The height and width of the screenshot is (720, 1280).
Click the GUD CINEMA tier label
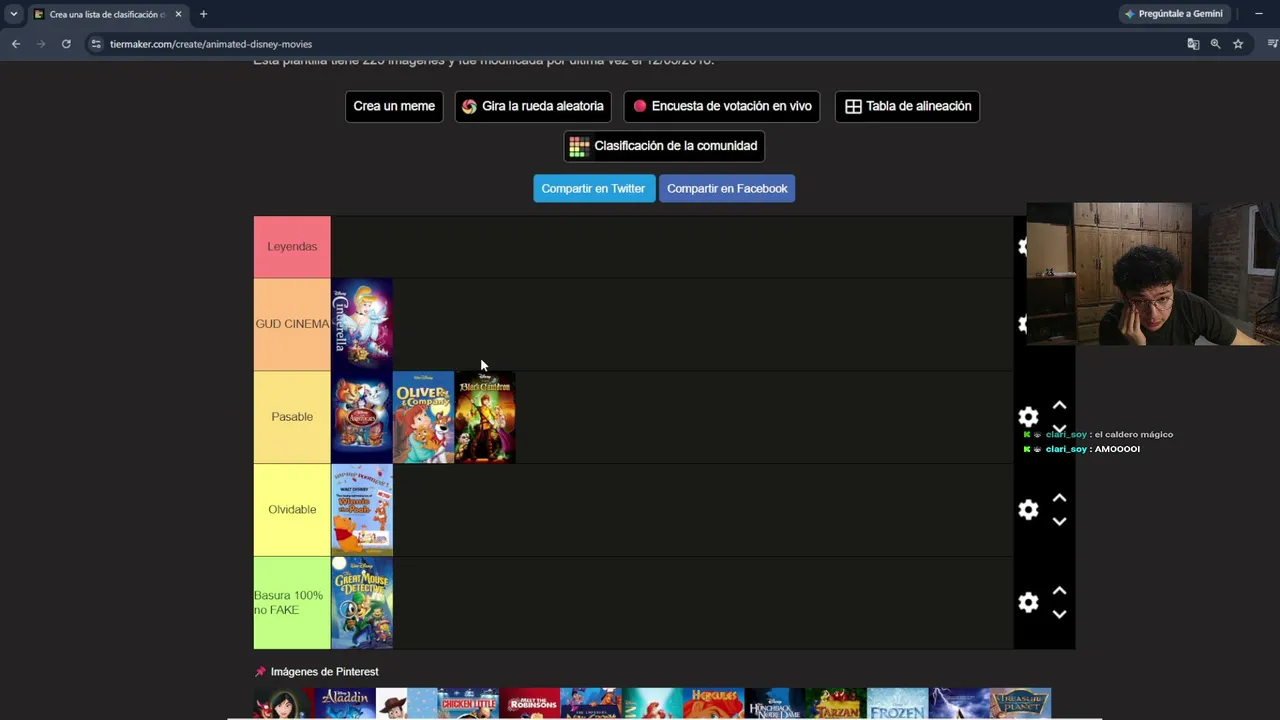(x=292, y=324)
